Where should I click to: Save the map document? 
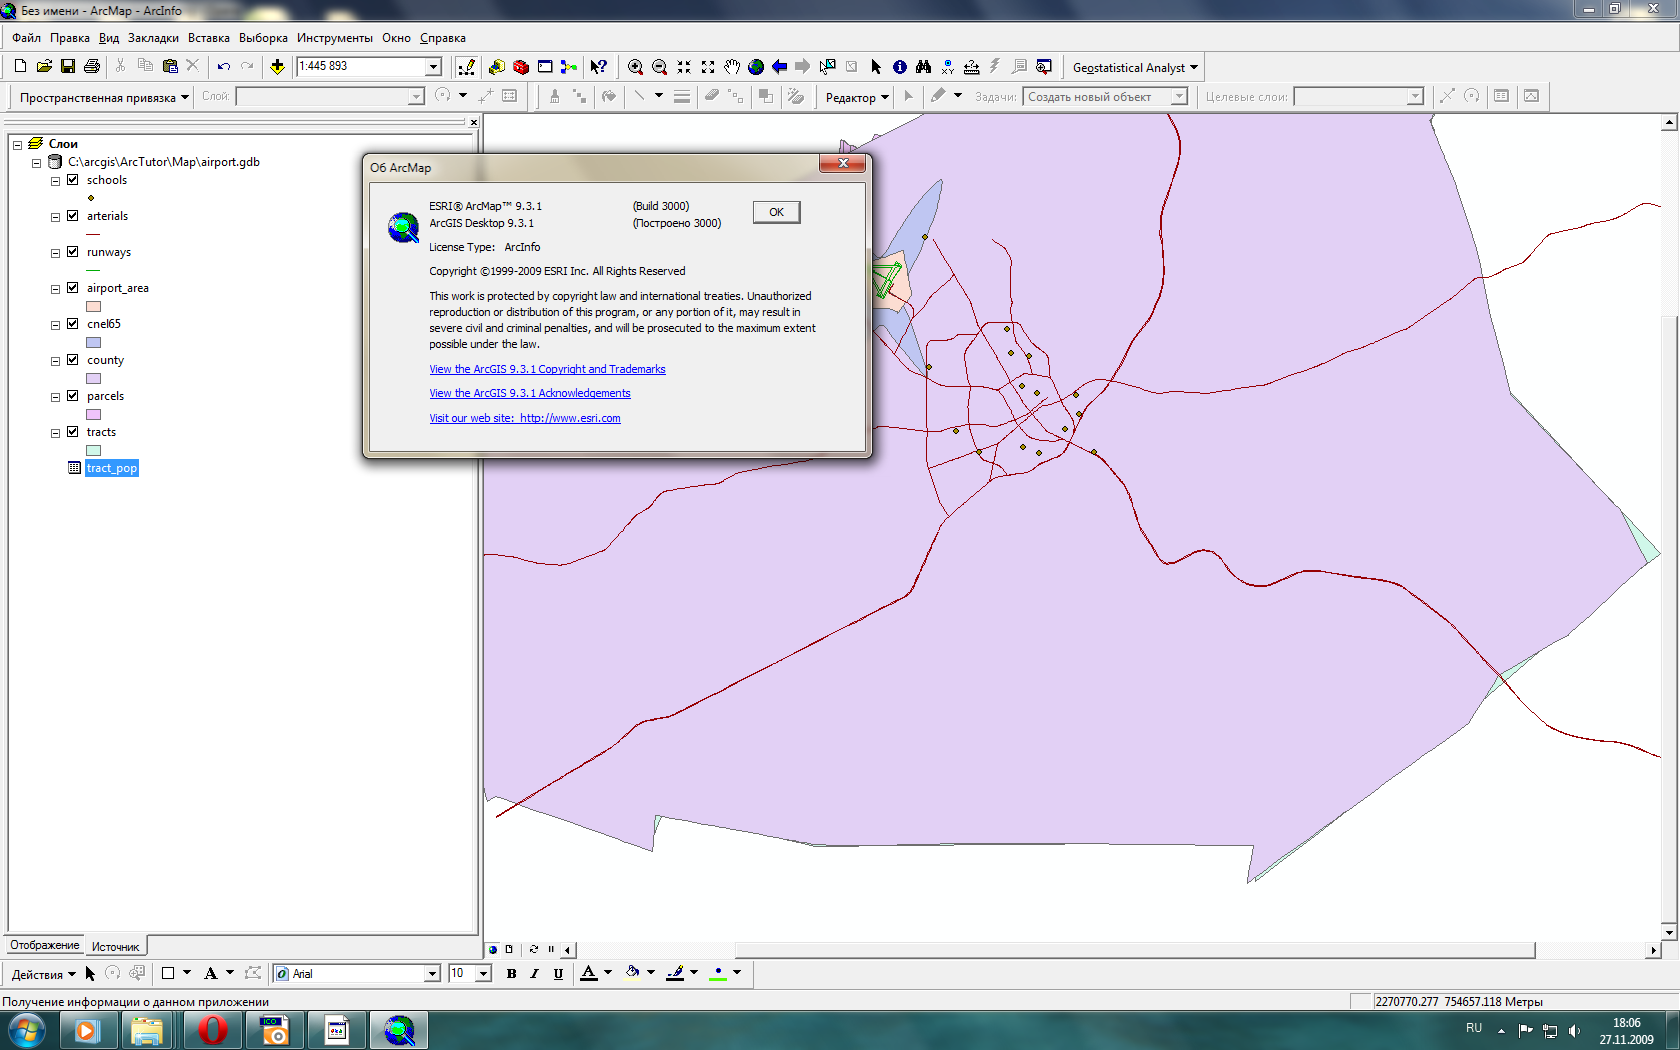coord(68,66)
